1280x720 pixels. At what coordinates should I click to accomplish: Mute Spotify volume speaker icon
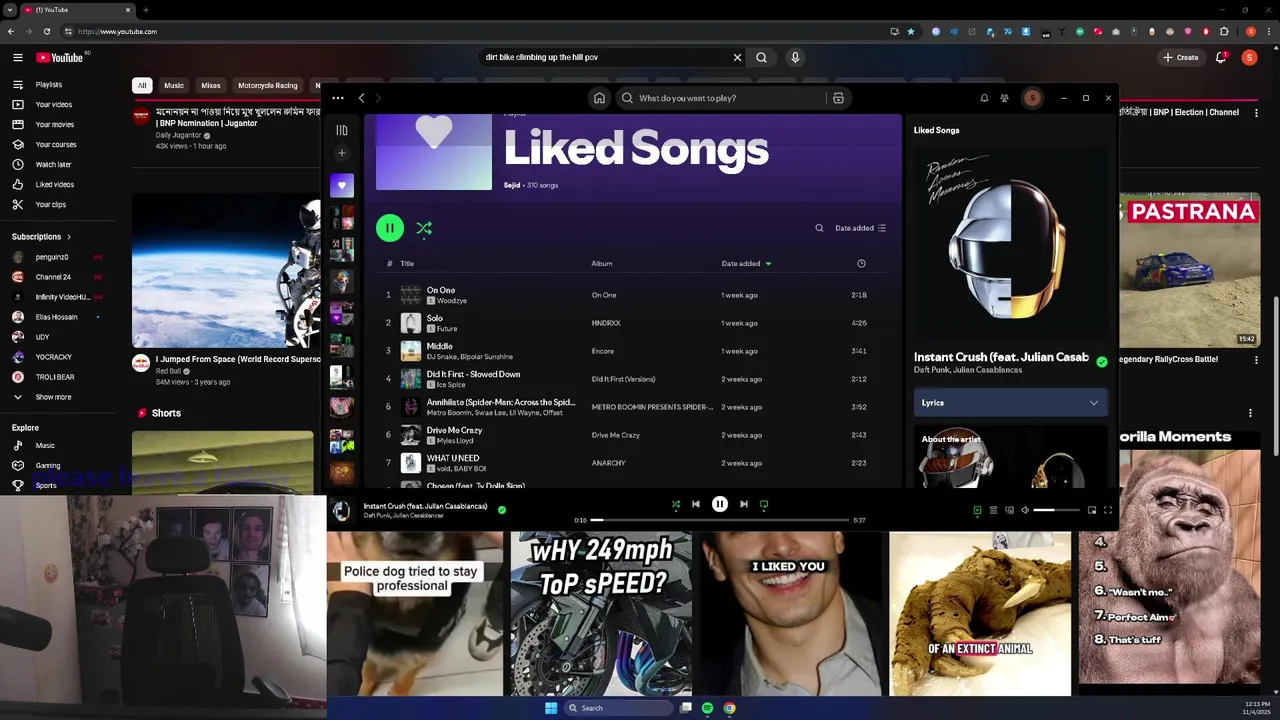[x=1025, y=510]
